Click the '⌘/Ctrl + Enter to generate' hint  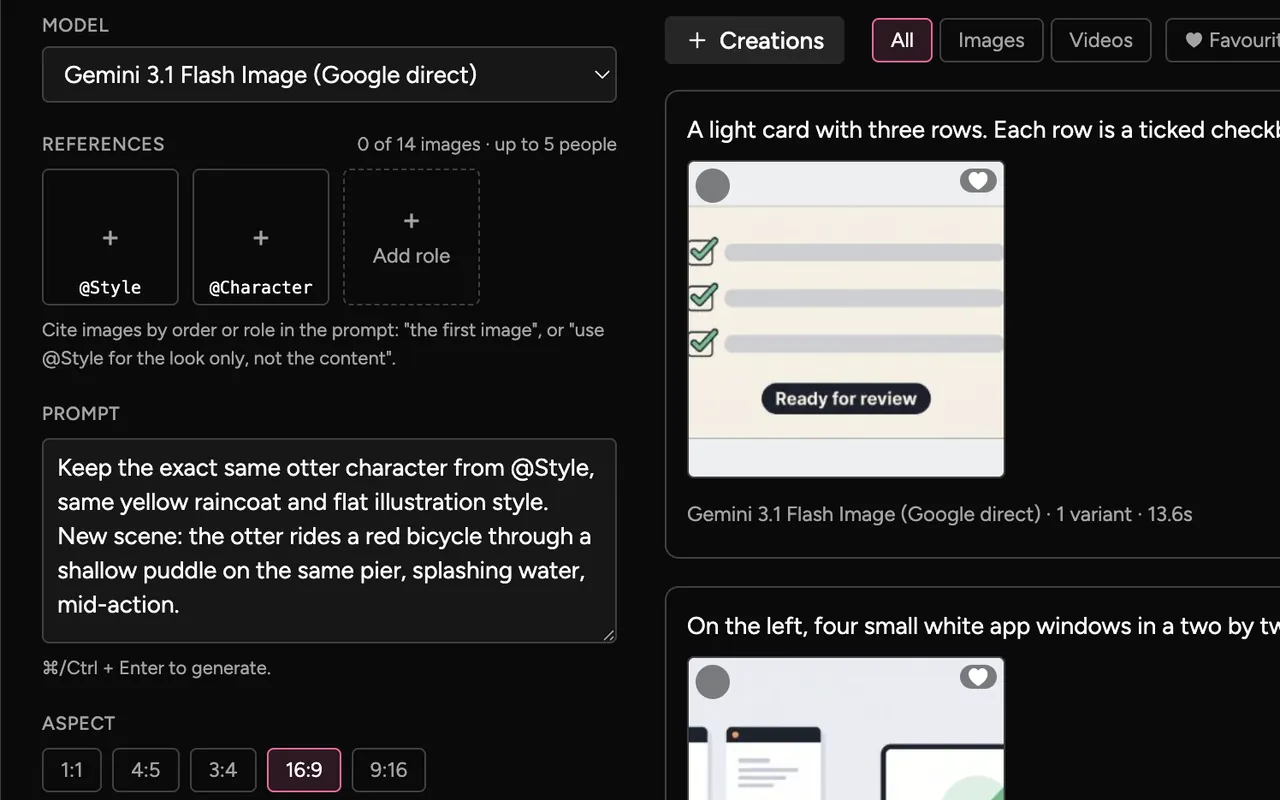tap(156, 668)
